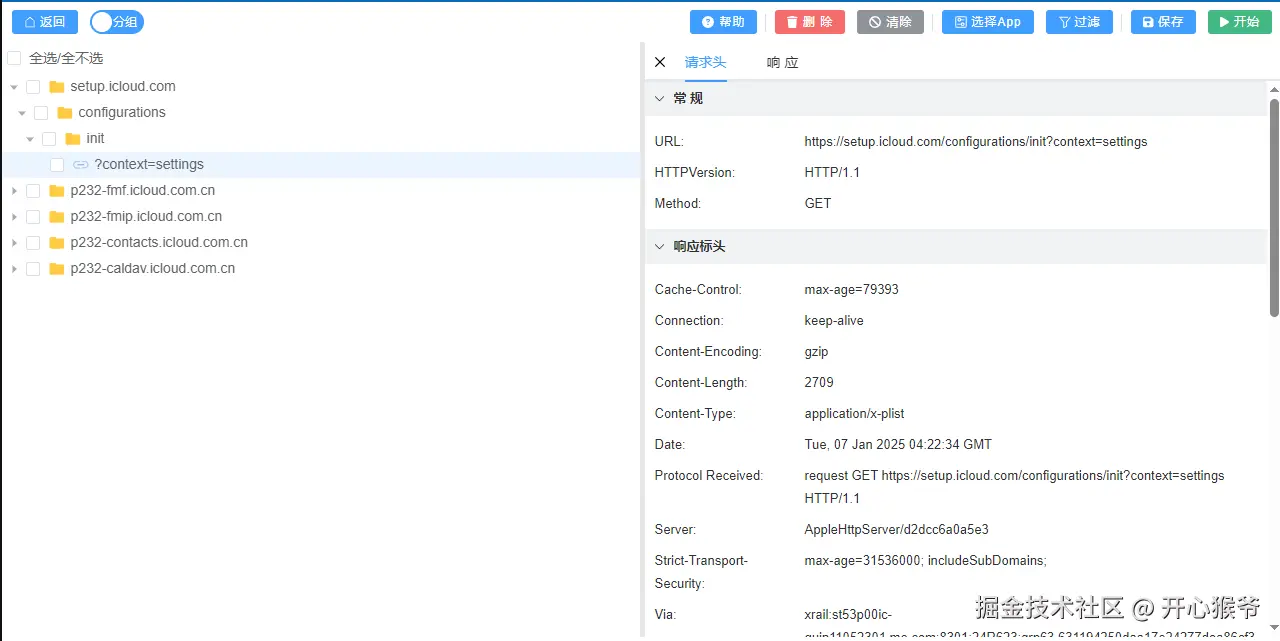Collapse the 响应标头 section

[659, 246]
